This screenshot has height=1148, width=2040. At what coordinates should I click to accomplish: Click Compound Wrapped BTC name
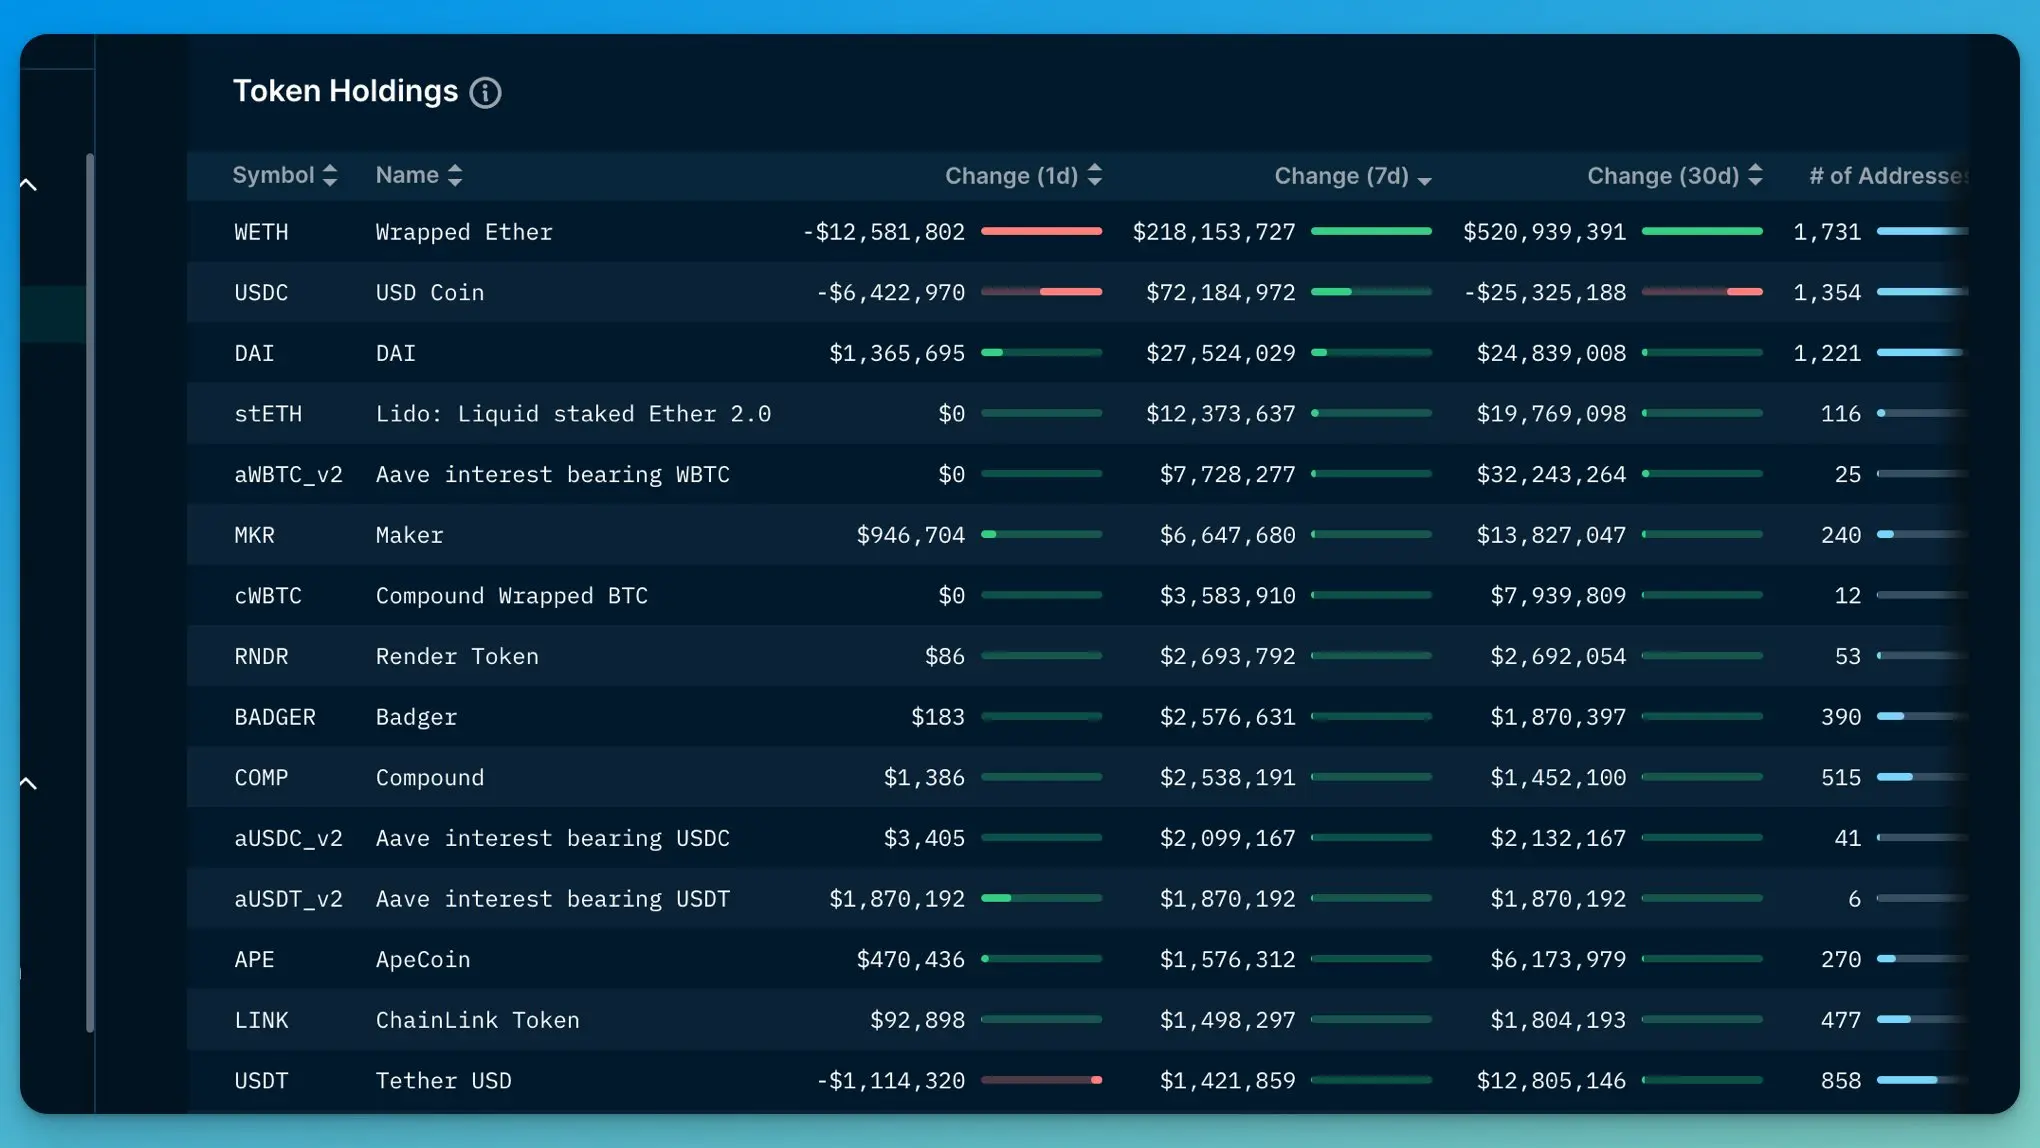pos(512,596)
